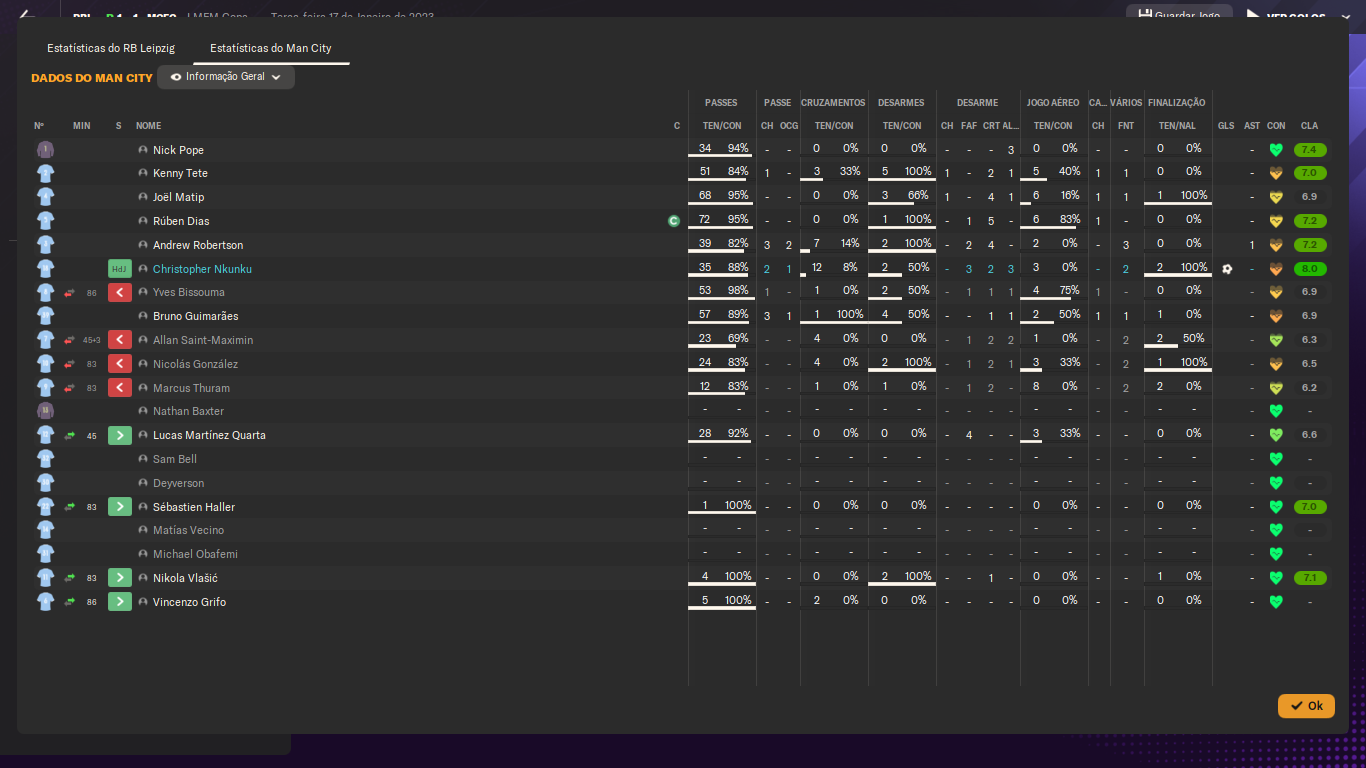Sort by the CLA rating column header
Image resolution: width=1366 pixels, height=768 pixels.
pos(1309,126)
